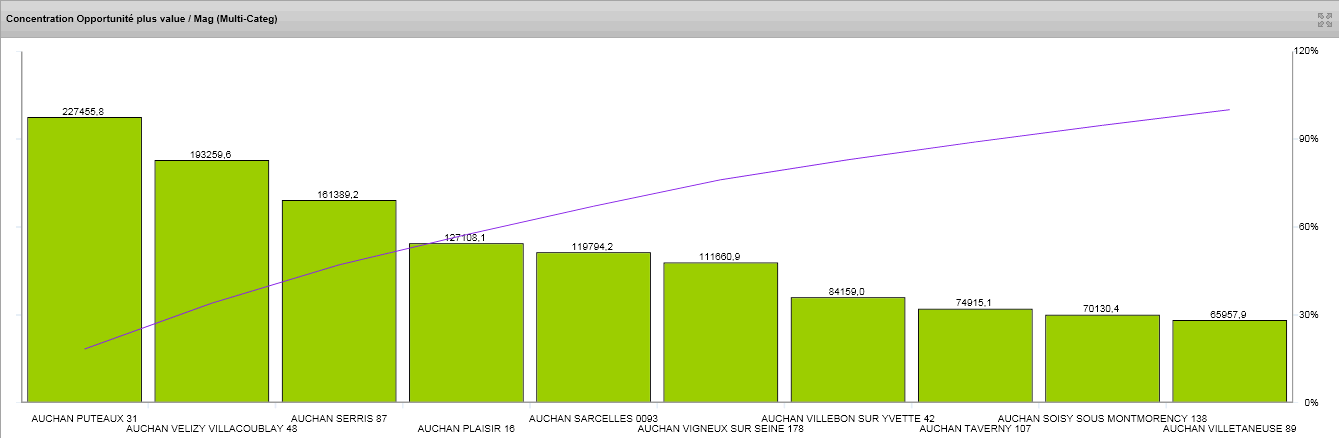Screen dimensions: 1339x443
Task: Click the 120% axis tick label
Action: (x=1306, y=50)
